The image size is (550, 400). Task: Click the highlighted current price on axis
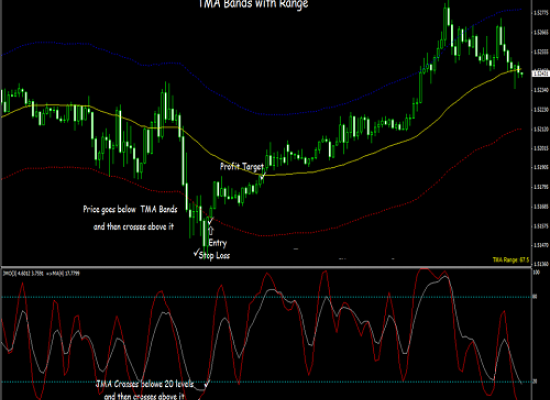(540, 74)
